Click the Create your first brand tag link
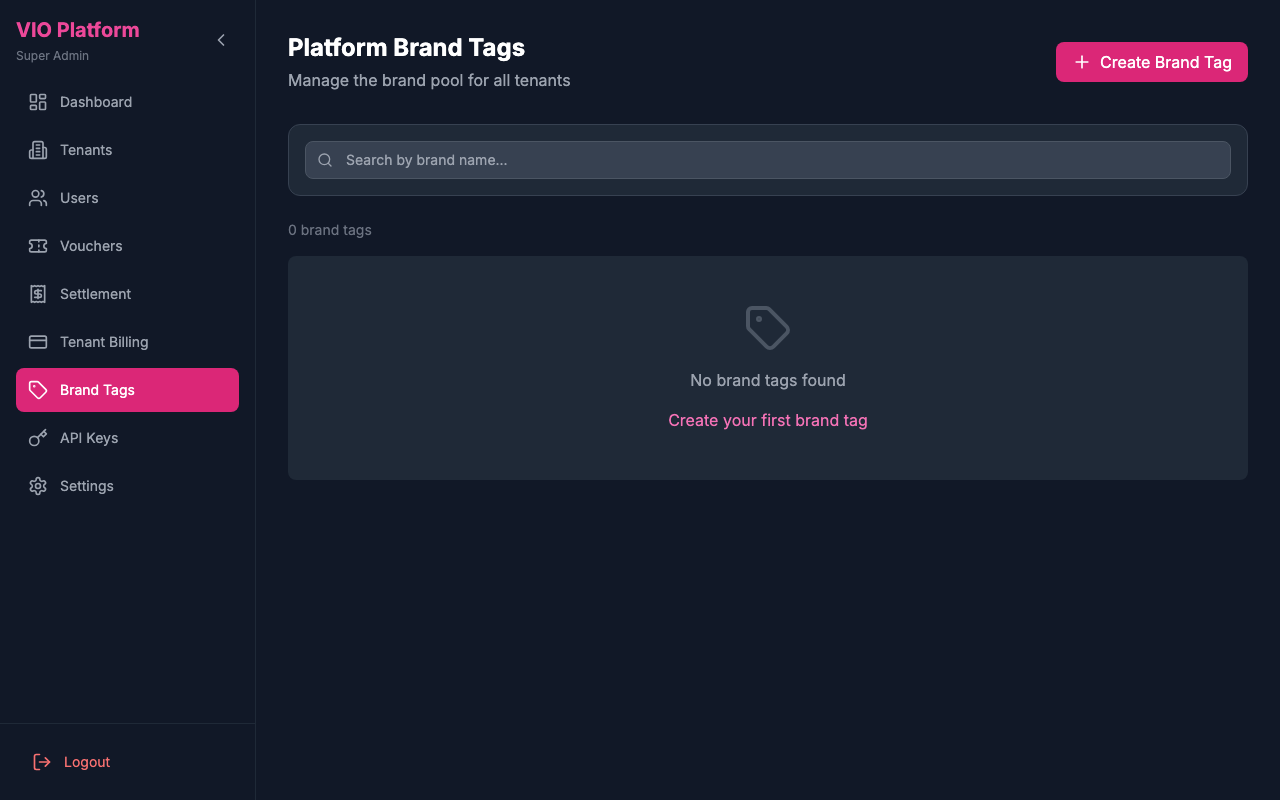Screen dimensions: 1280x800 (767, 420)
